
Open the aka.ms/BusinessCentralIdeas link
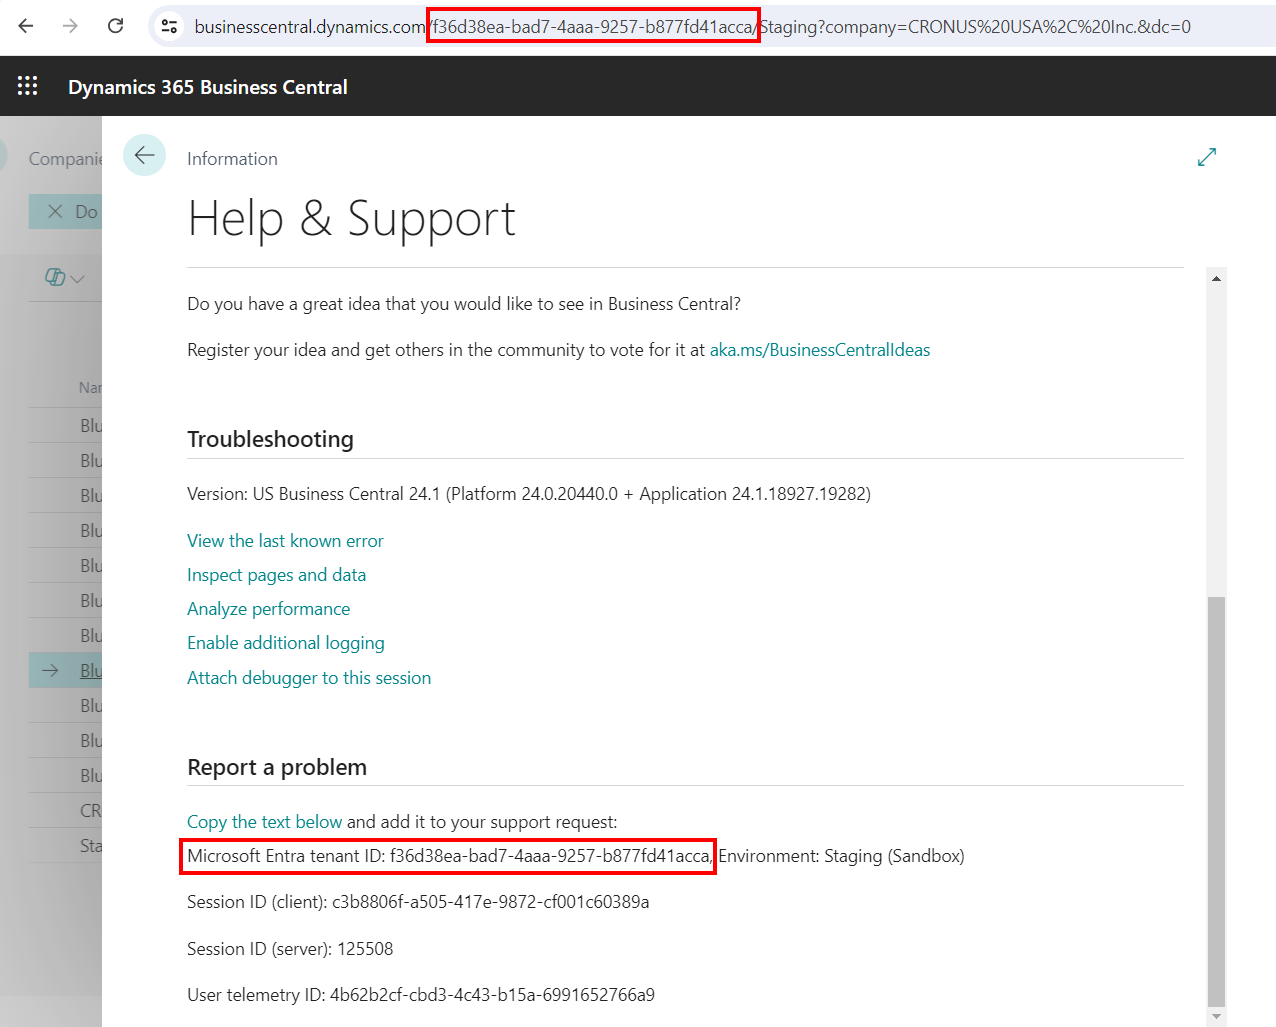(x=820, y=350)
